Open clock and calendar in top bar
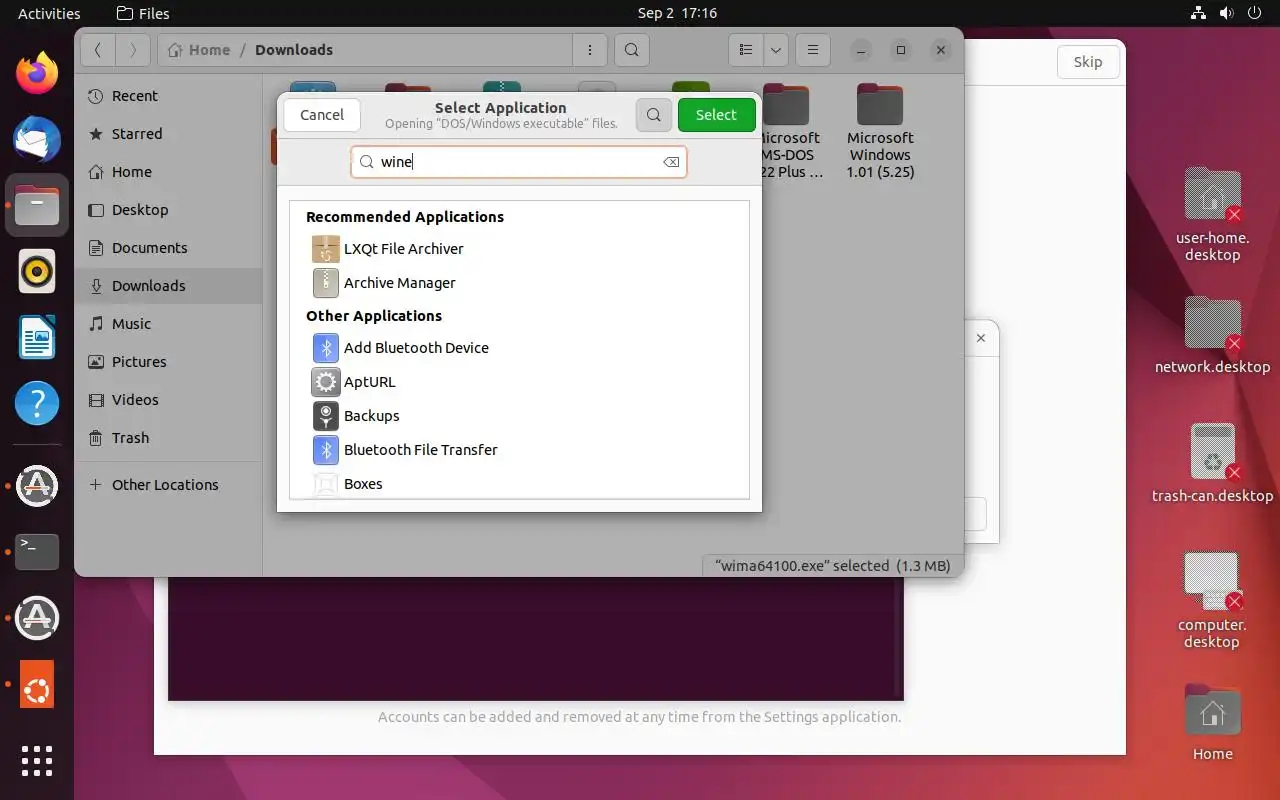 pos(677,13)
